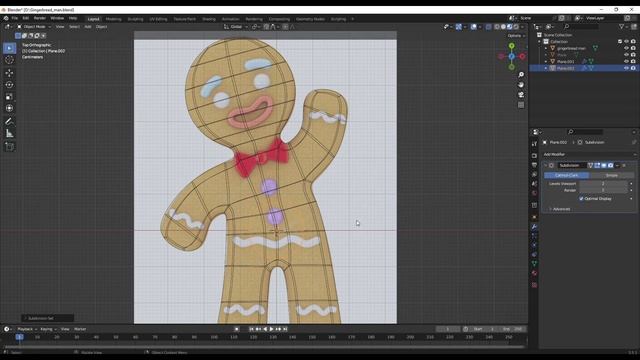Open the Global transform orientation dropdown
The width and height of the screenshot is (640, 360).
[x=236, y=27]
